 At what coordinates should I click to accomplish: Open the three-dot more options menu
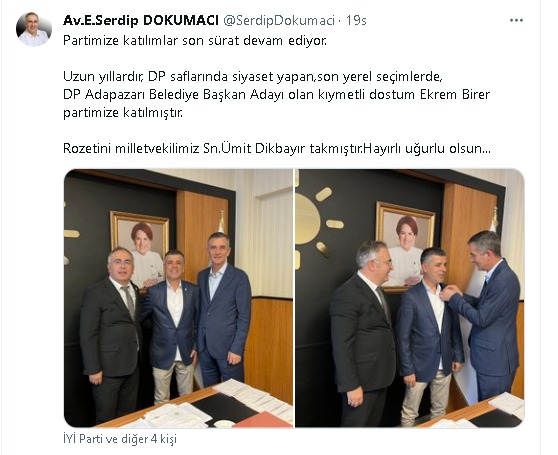click(516, 21)
